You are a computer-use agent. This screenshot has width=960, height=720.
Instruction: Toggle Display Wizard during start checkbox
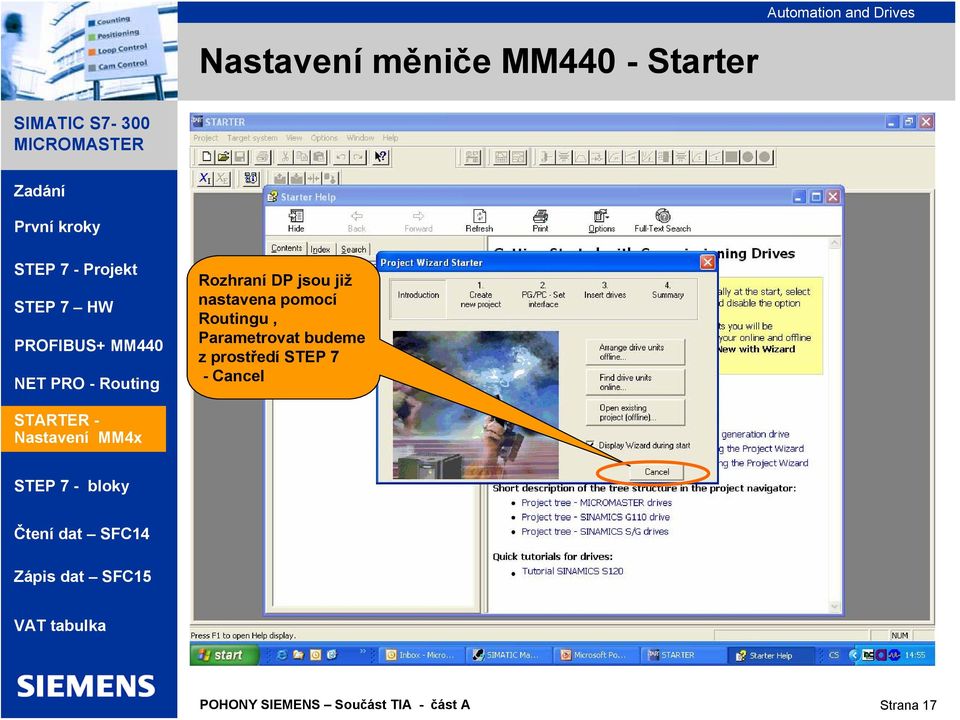pos(590,445)
